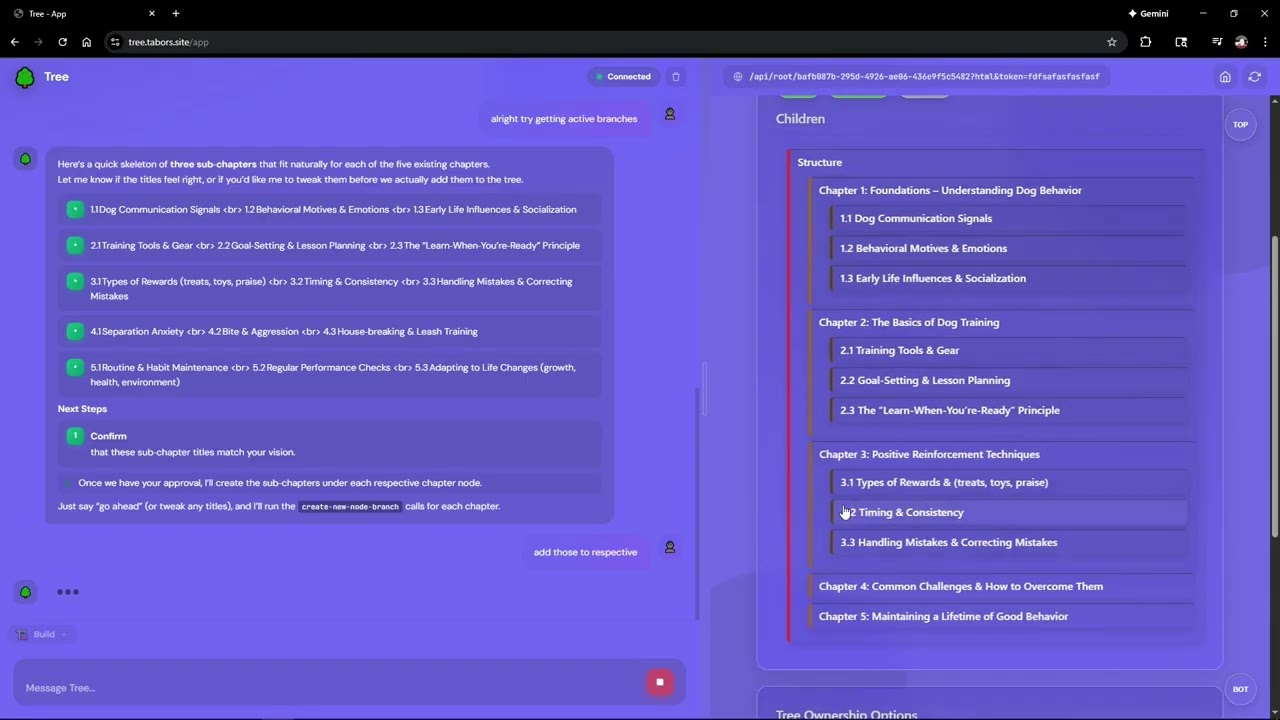The width and height of the screenshot is (1280, 720).
Task: Click the refresh icon in preview panel
Action: coord(1255,77)
